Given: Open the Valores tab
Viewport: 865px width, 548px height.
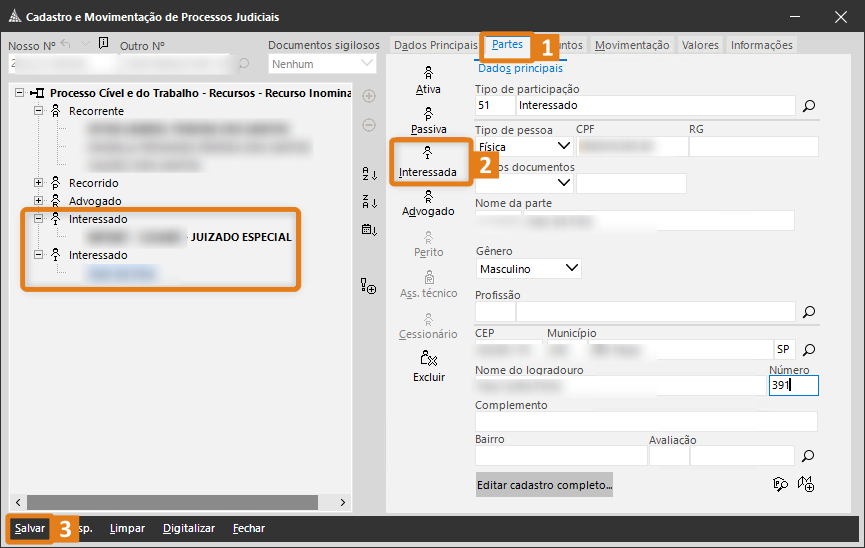Looking at the screenshot, I should coord(700,45).
